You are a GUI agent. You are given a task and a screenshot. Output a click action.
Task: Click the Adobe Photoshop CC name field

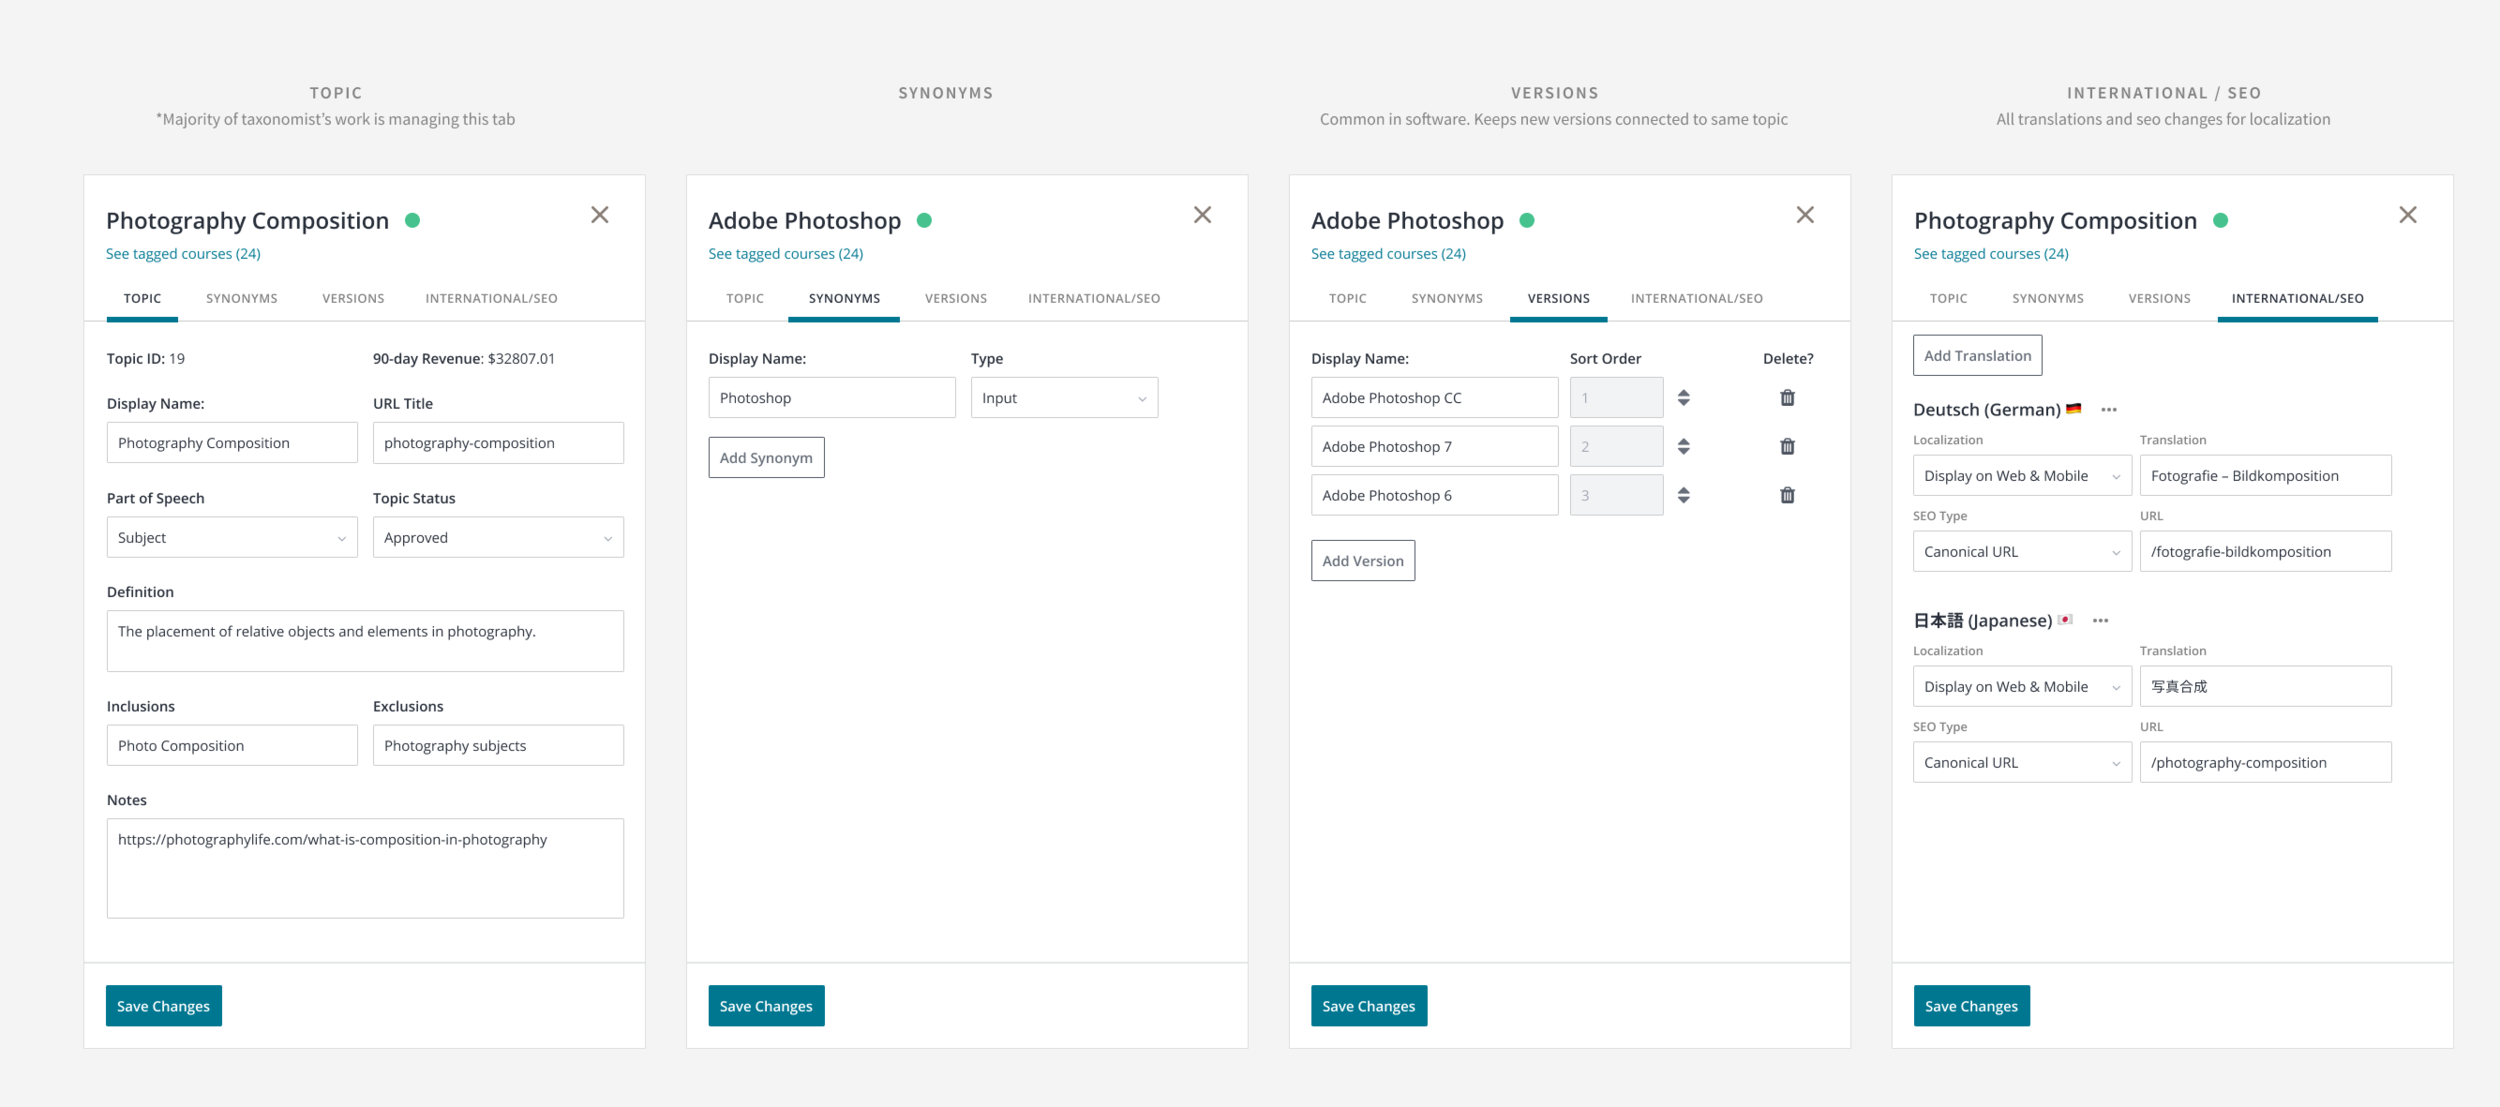pyautogui.click(x=1434, y=398)
